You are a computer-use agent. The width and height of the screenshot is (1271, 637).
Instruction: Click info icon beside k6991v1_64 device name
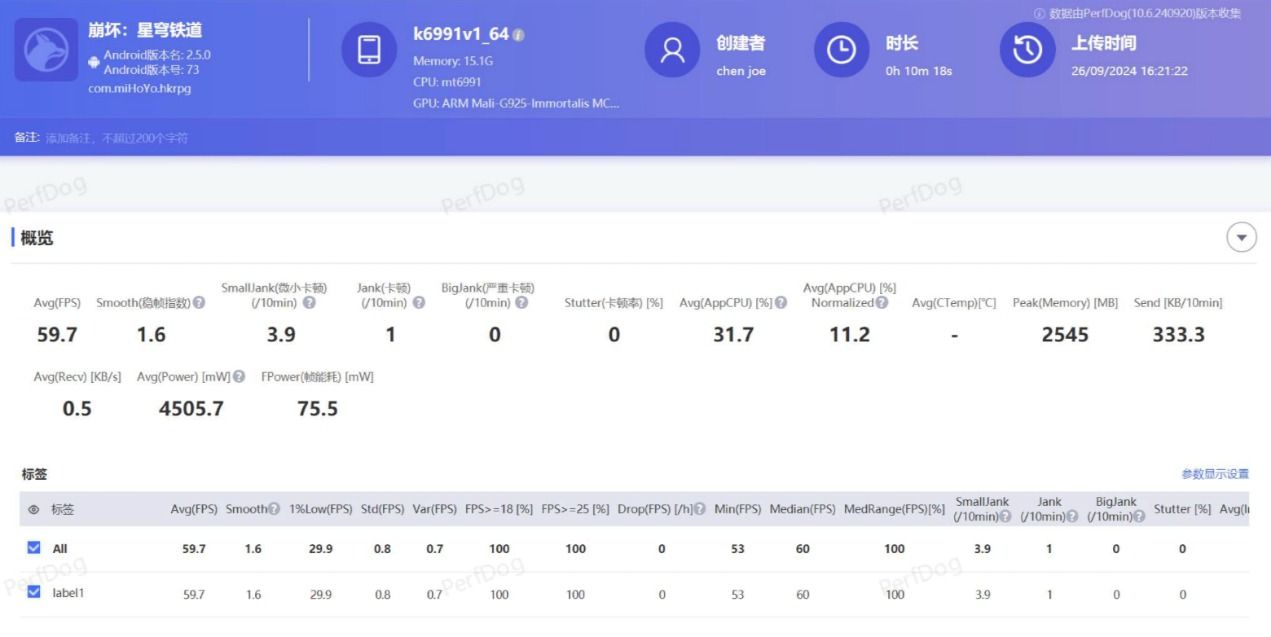519,35
